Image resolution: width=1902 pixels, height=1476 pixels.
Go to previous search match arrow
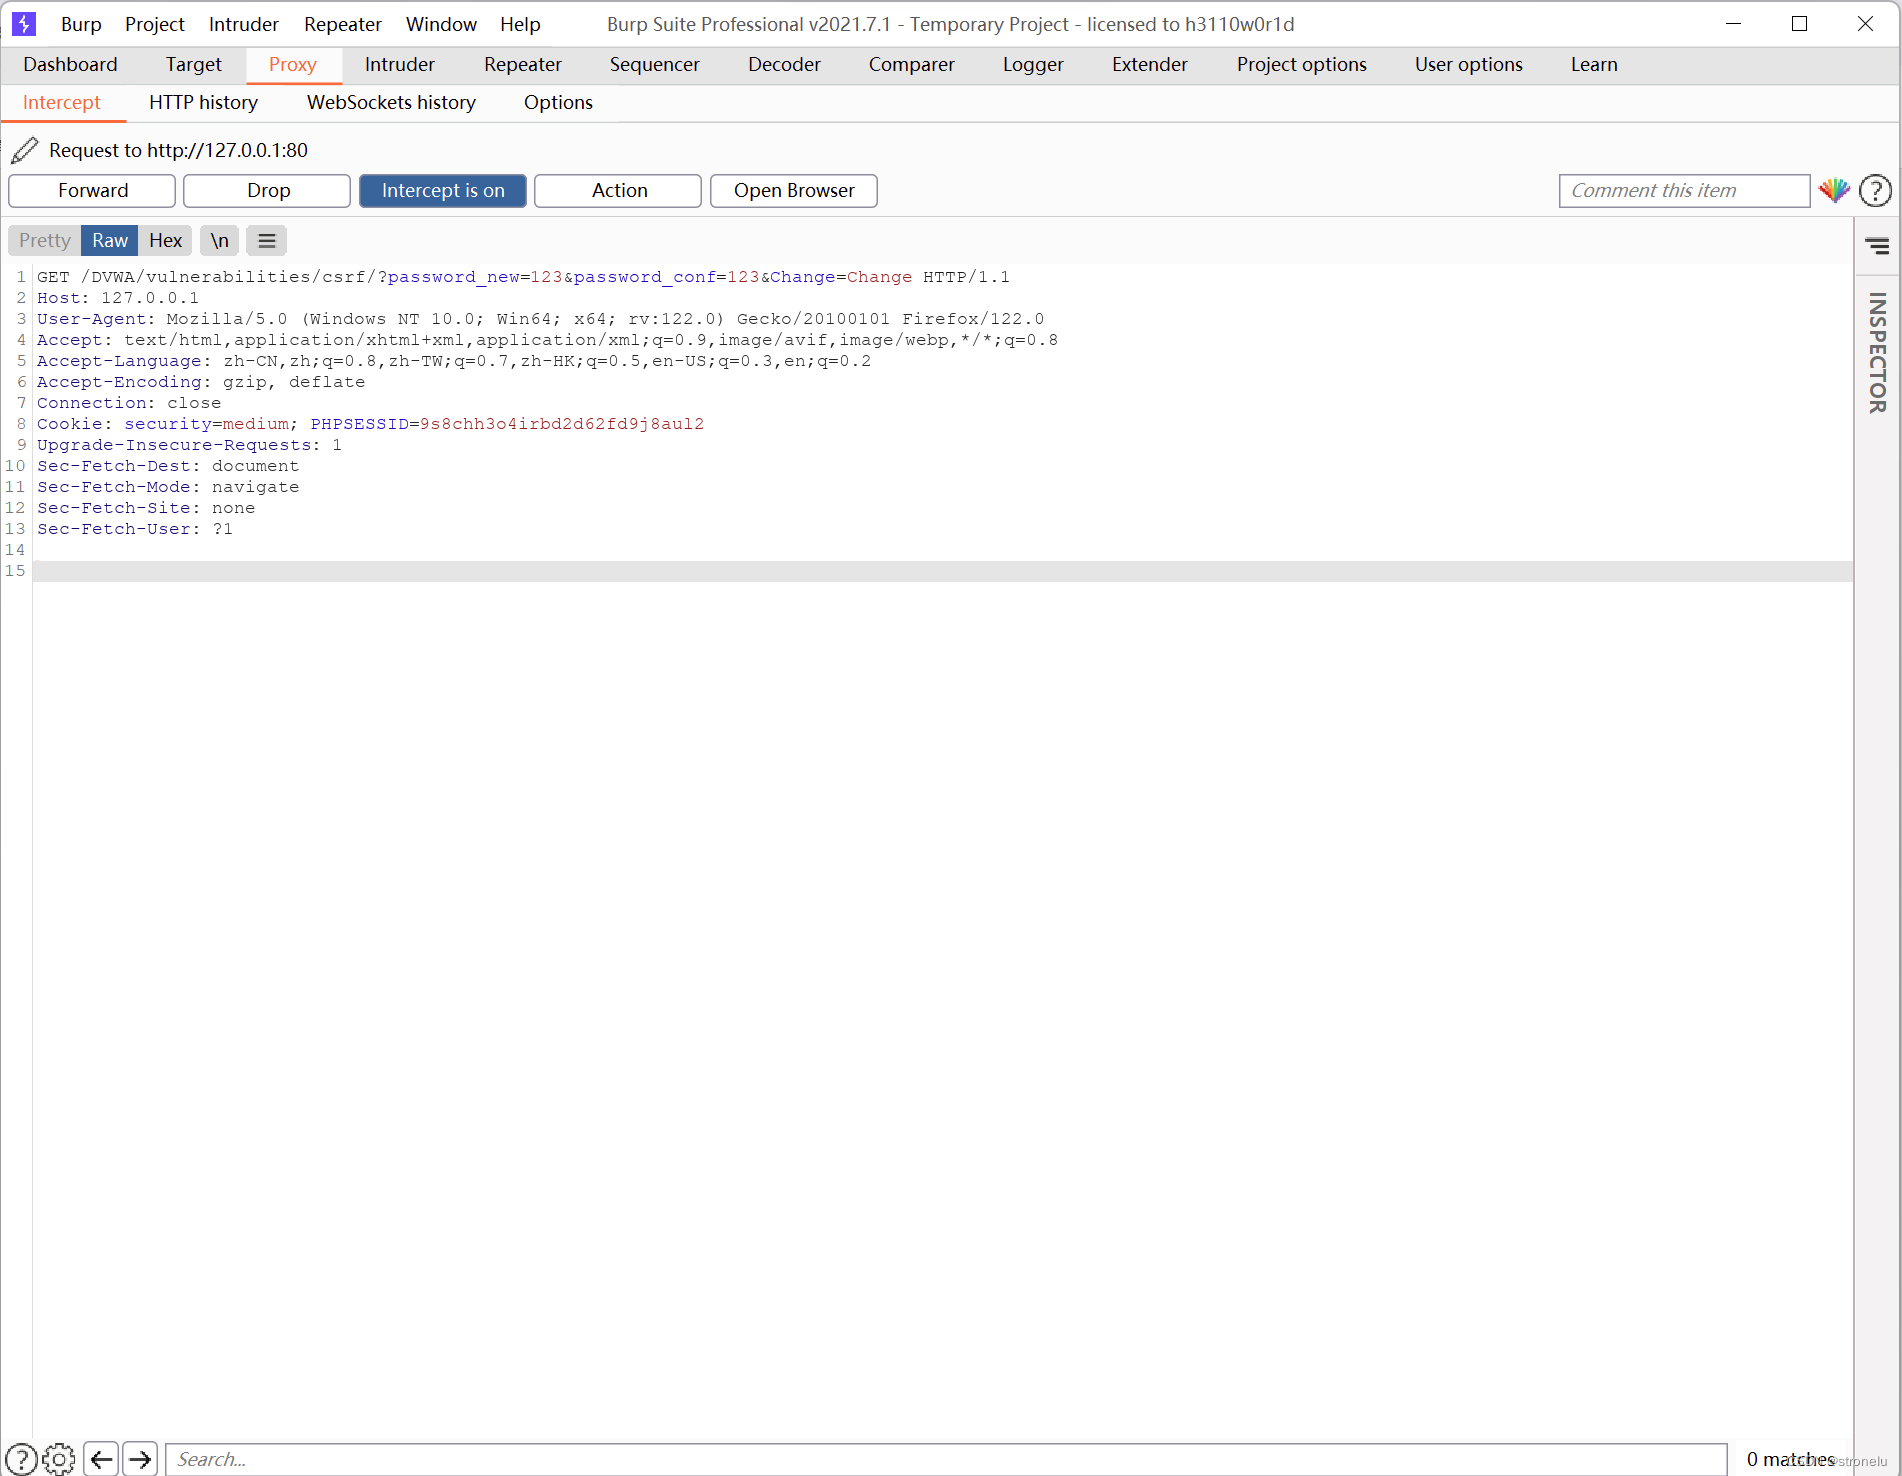101,1459
